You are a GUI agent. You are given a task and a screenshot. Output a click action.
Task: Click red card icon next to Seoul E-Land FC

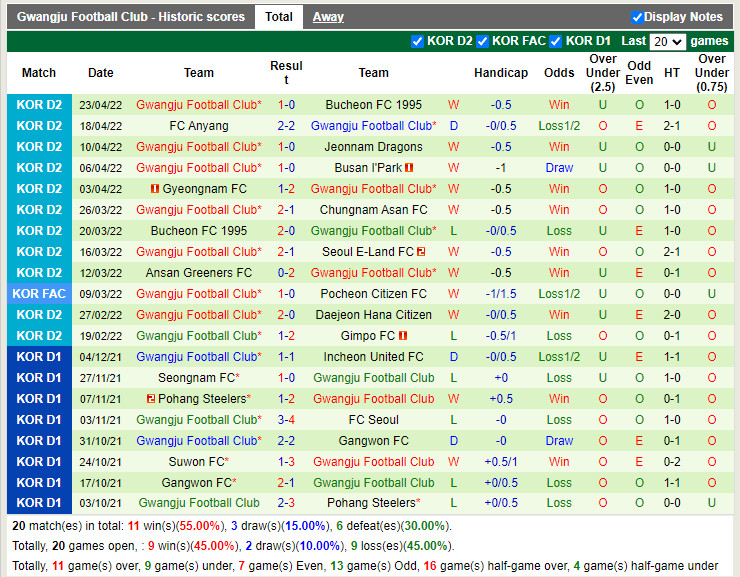[x=421, y=251]
